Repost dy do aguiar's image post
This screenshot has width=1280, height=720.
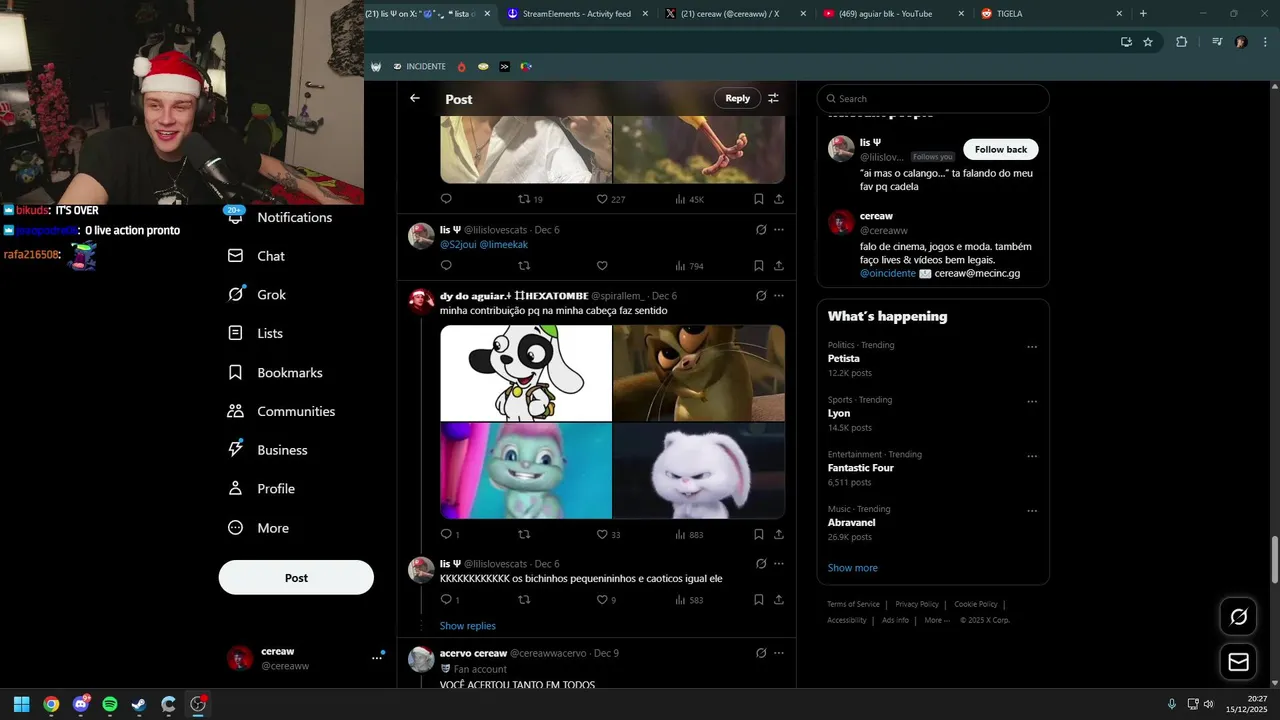524,535
